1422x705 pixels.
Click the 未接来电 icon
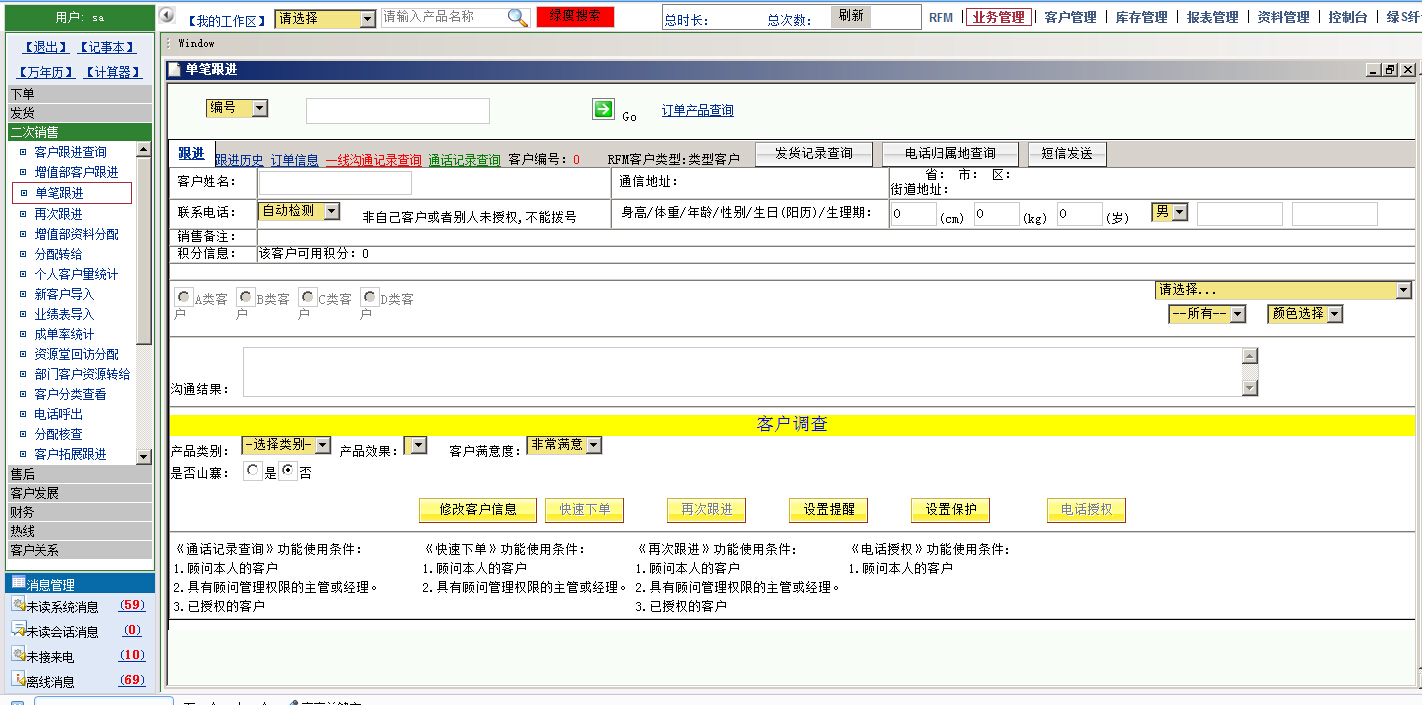click(18, 655)
